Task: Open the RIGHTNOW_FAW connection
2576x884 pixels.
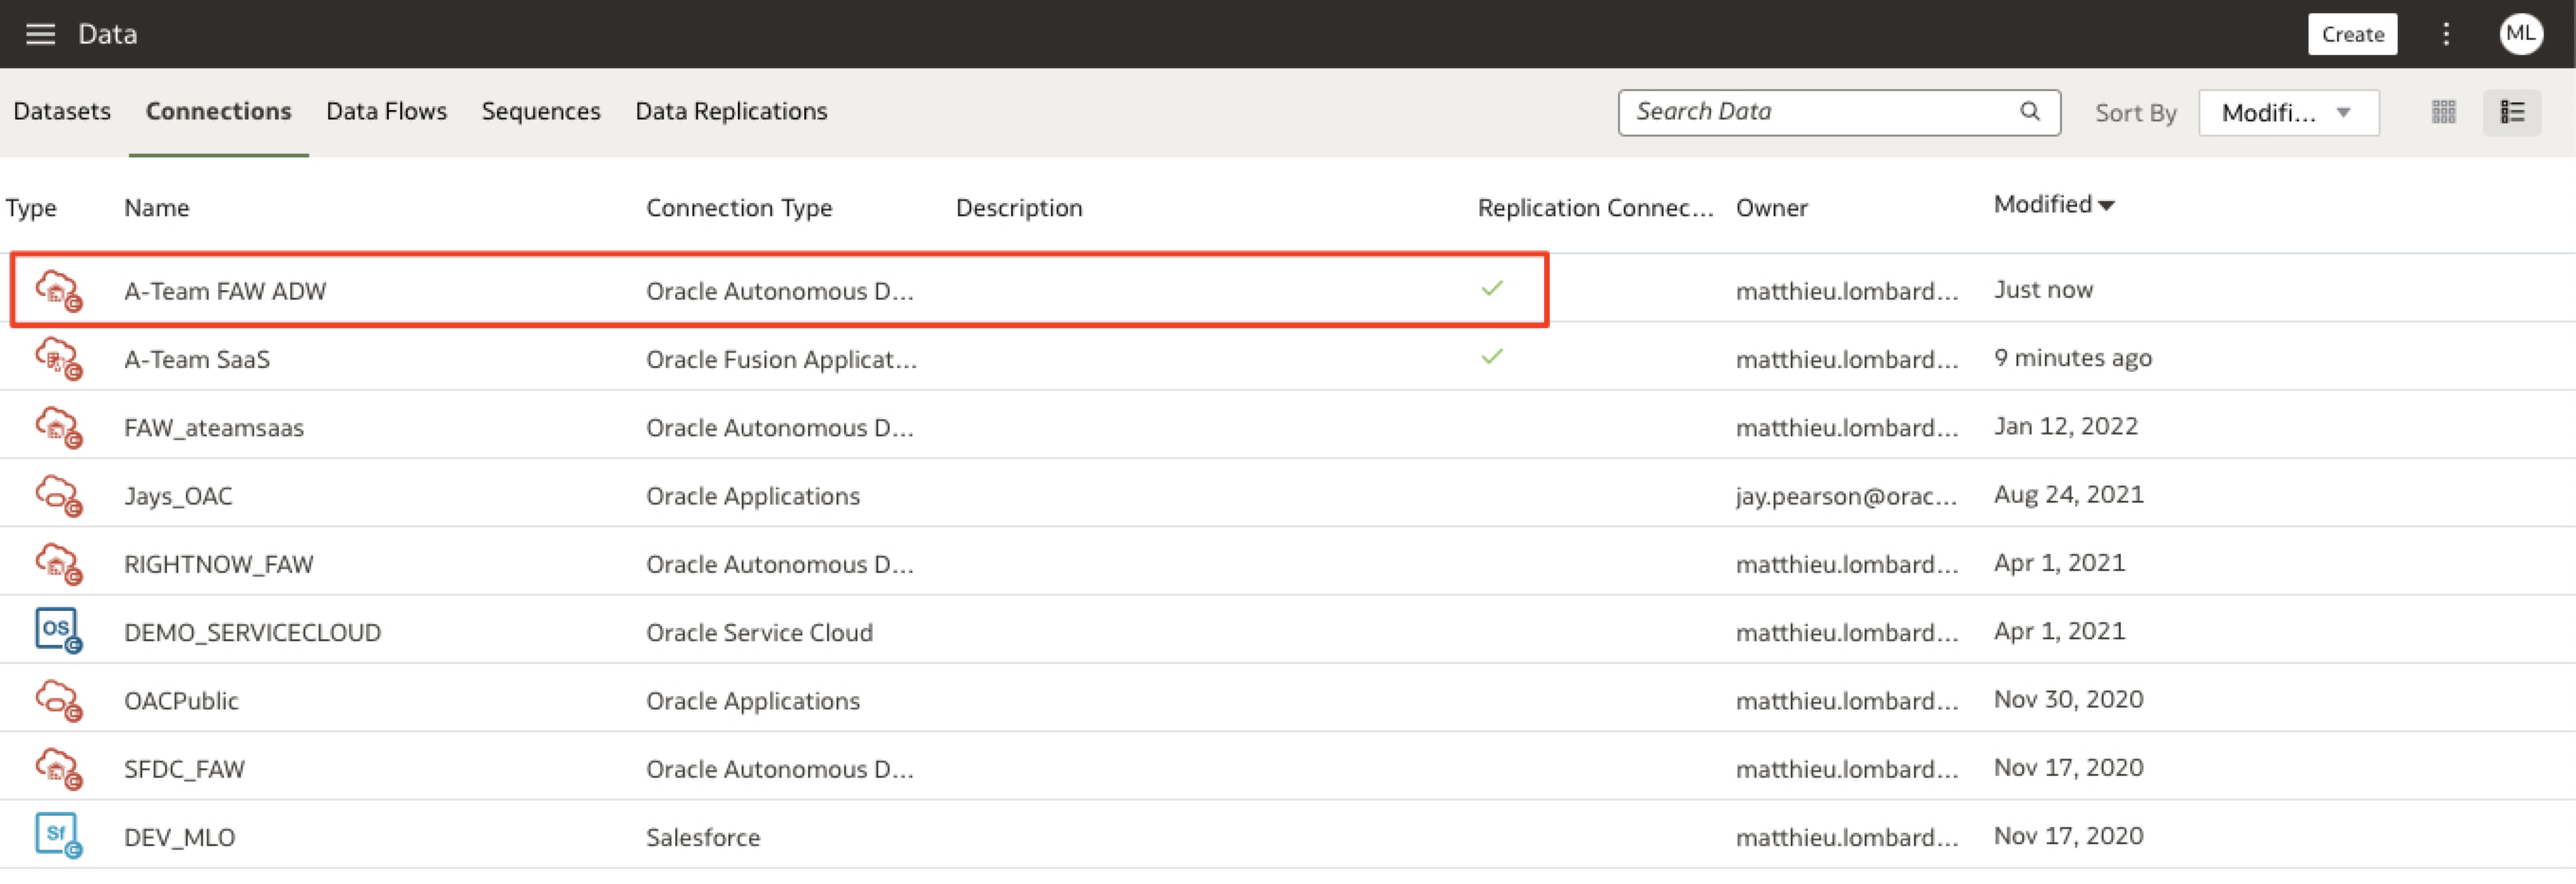Action: [218, 564]
